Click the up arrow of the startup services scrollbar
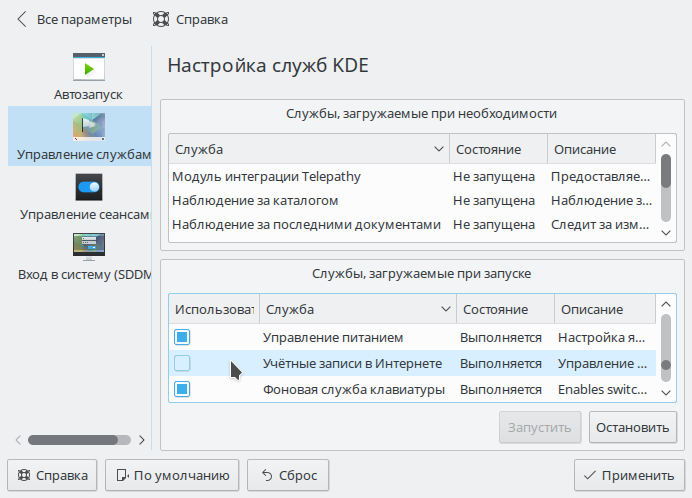Screen dimensions: 692x498 pyautogui.click(x=666, y=304)
